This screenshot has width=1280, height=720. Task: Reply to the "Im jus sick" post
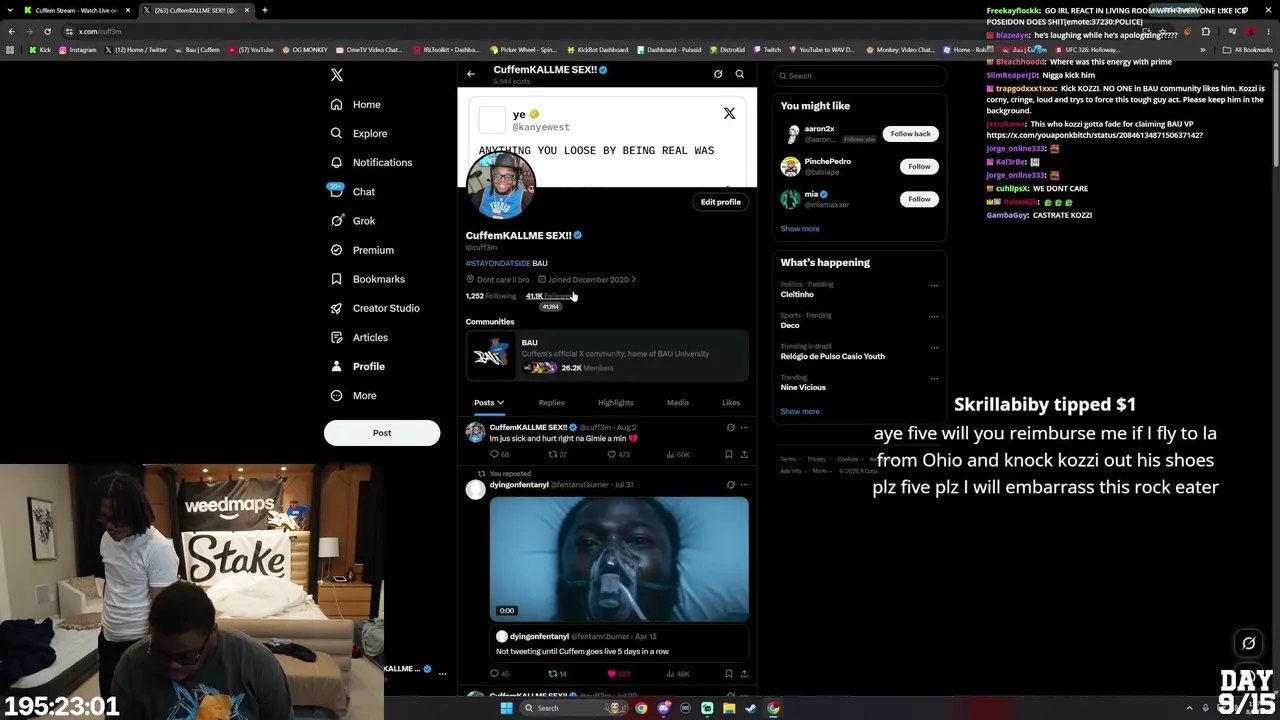[494, 454]
